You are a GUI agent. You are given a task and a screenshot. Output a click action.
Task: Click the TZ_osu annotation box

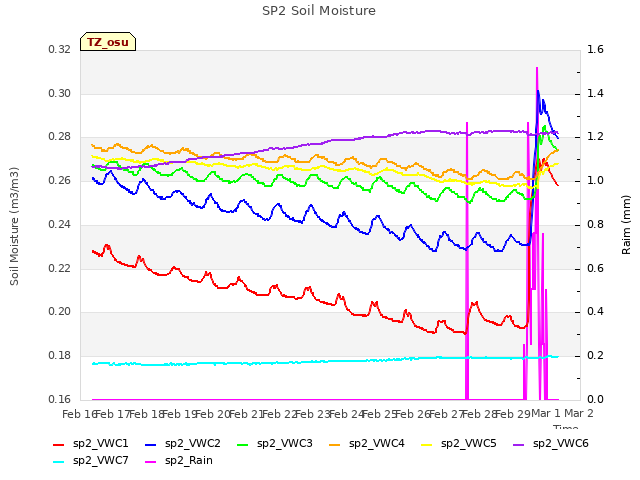(x=108, y=42)
